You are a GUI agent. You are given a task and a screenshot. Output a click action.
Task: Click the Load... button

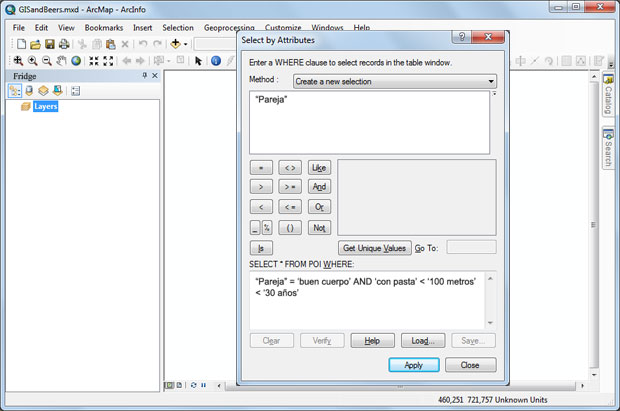(x=423, y=341)
